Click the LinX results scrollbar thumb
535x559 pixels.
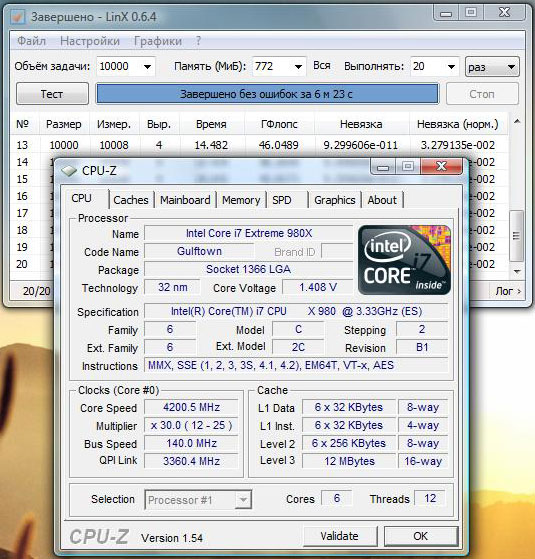(x=516, y=236)
